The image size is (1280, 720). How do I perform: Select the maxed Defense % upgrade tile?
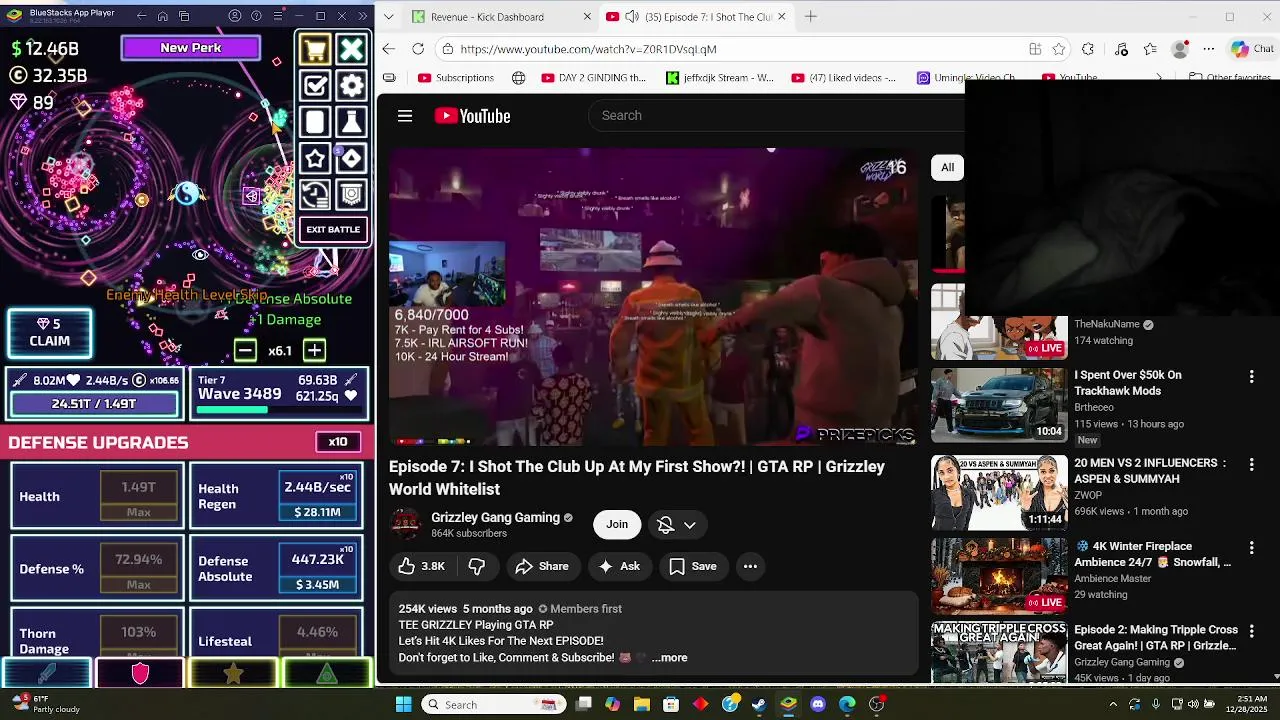click(x=97, y=568)
